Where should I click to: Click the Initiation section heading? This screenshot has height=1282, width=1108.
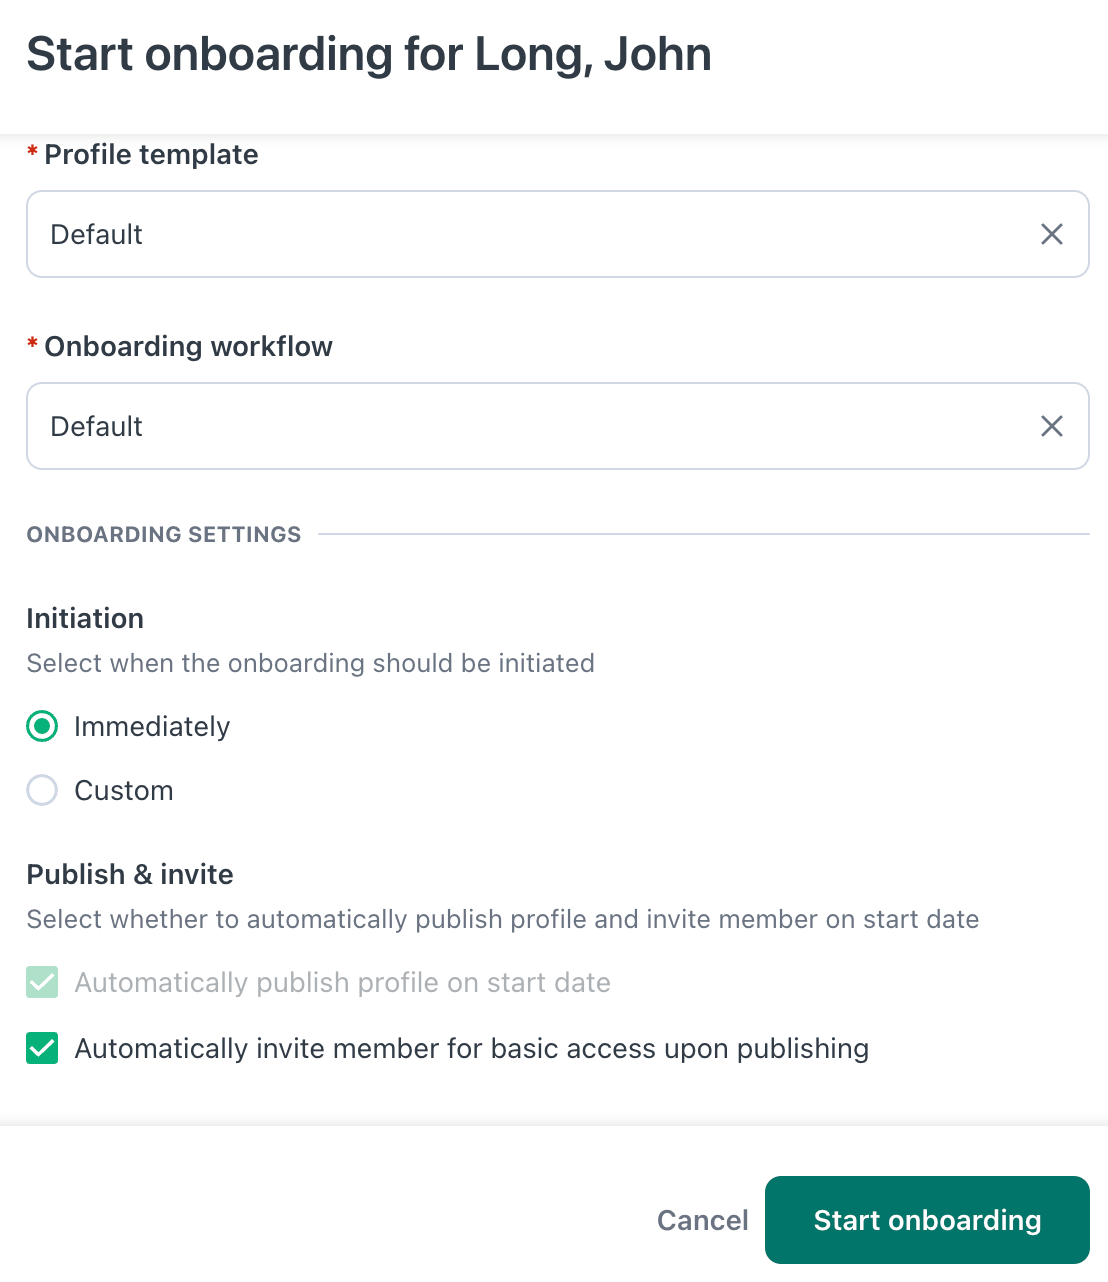(x=84, y=618)
